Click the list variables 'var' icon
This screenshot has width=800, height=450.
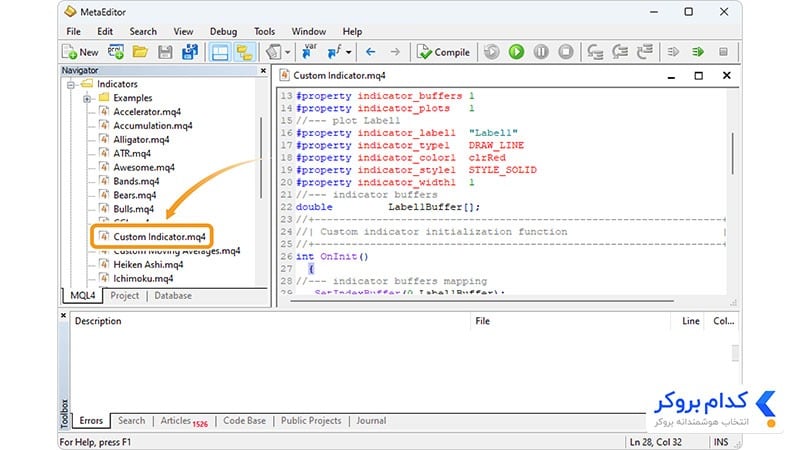click(309, 52)
